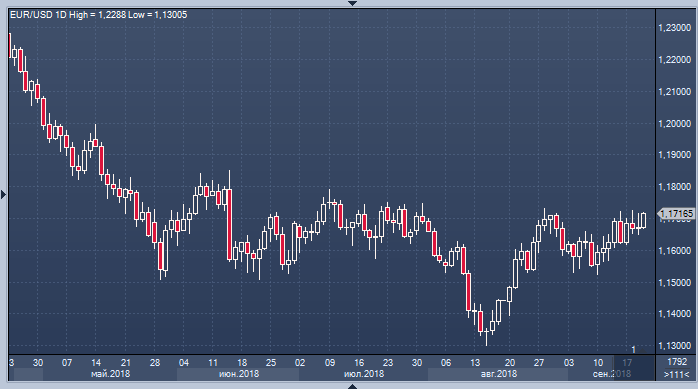This screenshot has height=389, width=698.
Task: Click the сен.2018 month segment
Action: (x=612, y=374)
